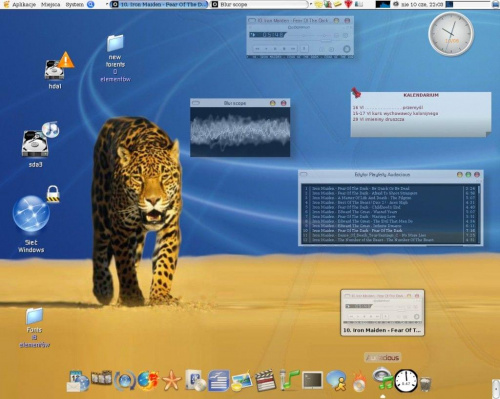Open the trash can in dock
Image resolution: width=500 pixels, height=399 pixels.
[x=426, y=383]
